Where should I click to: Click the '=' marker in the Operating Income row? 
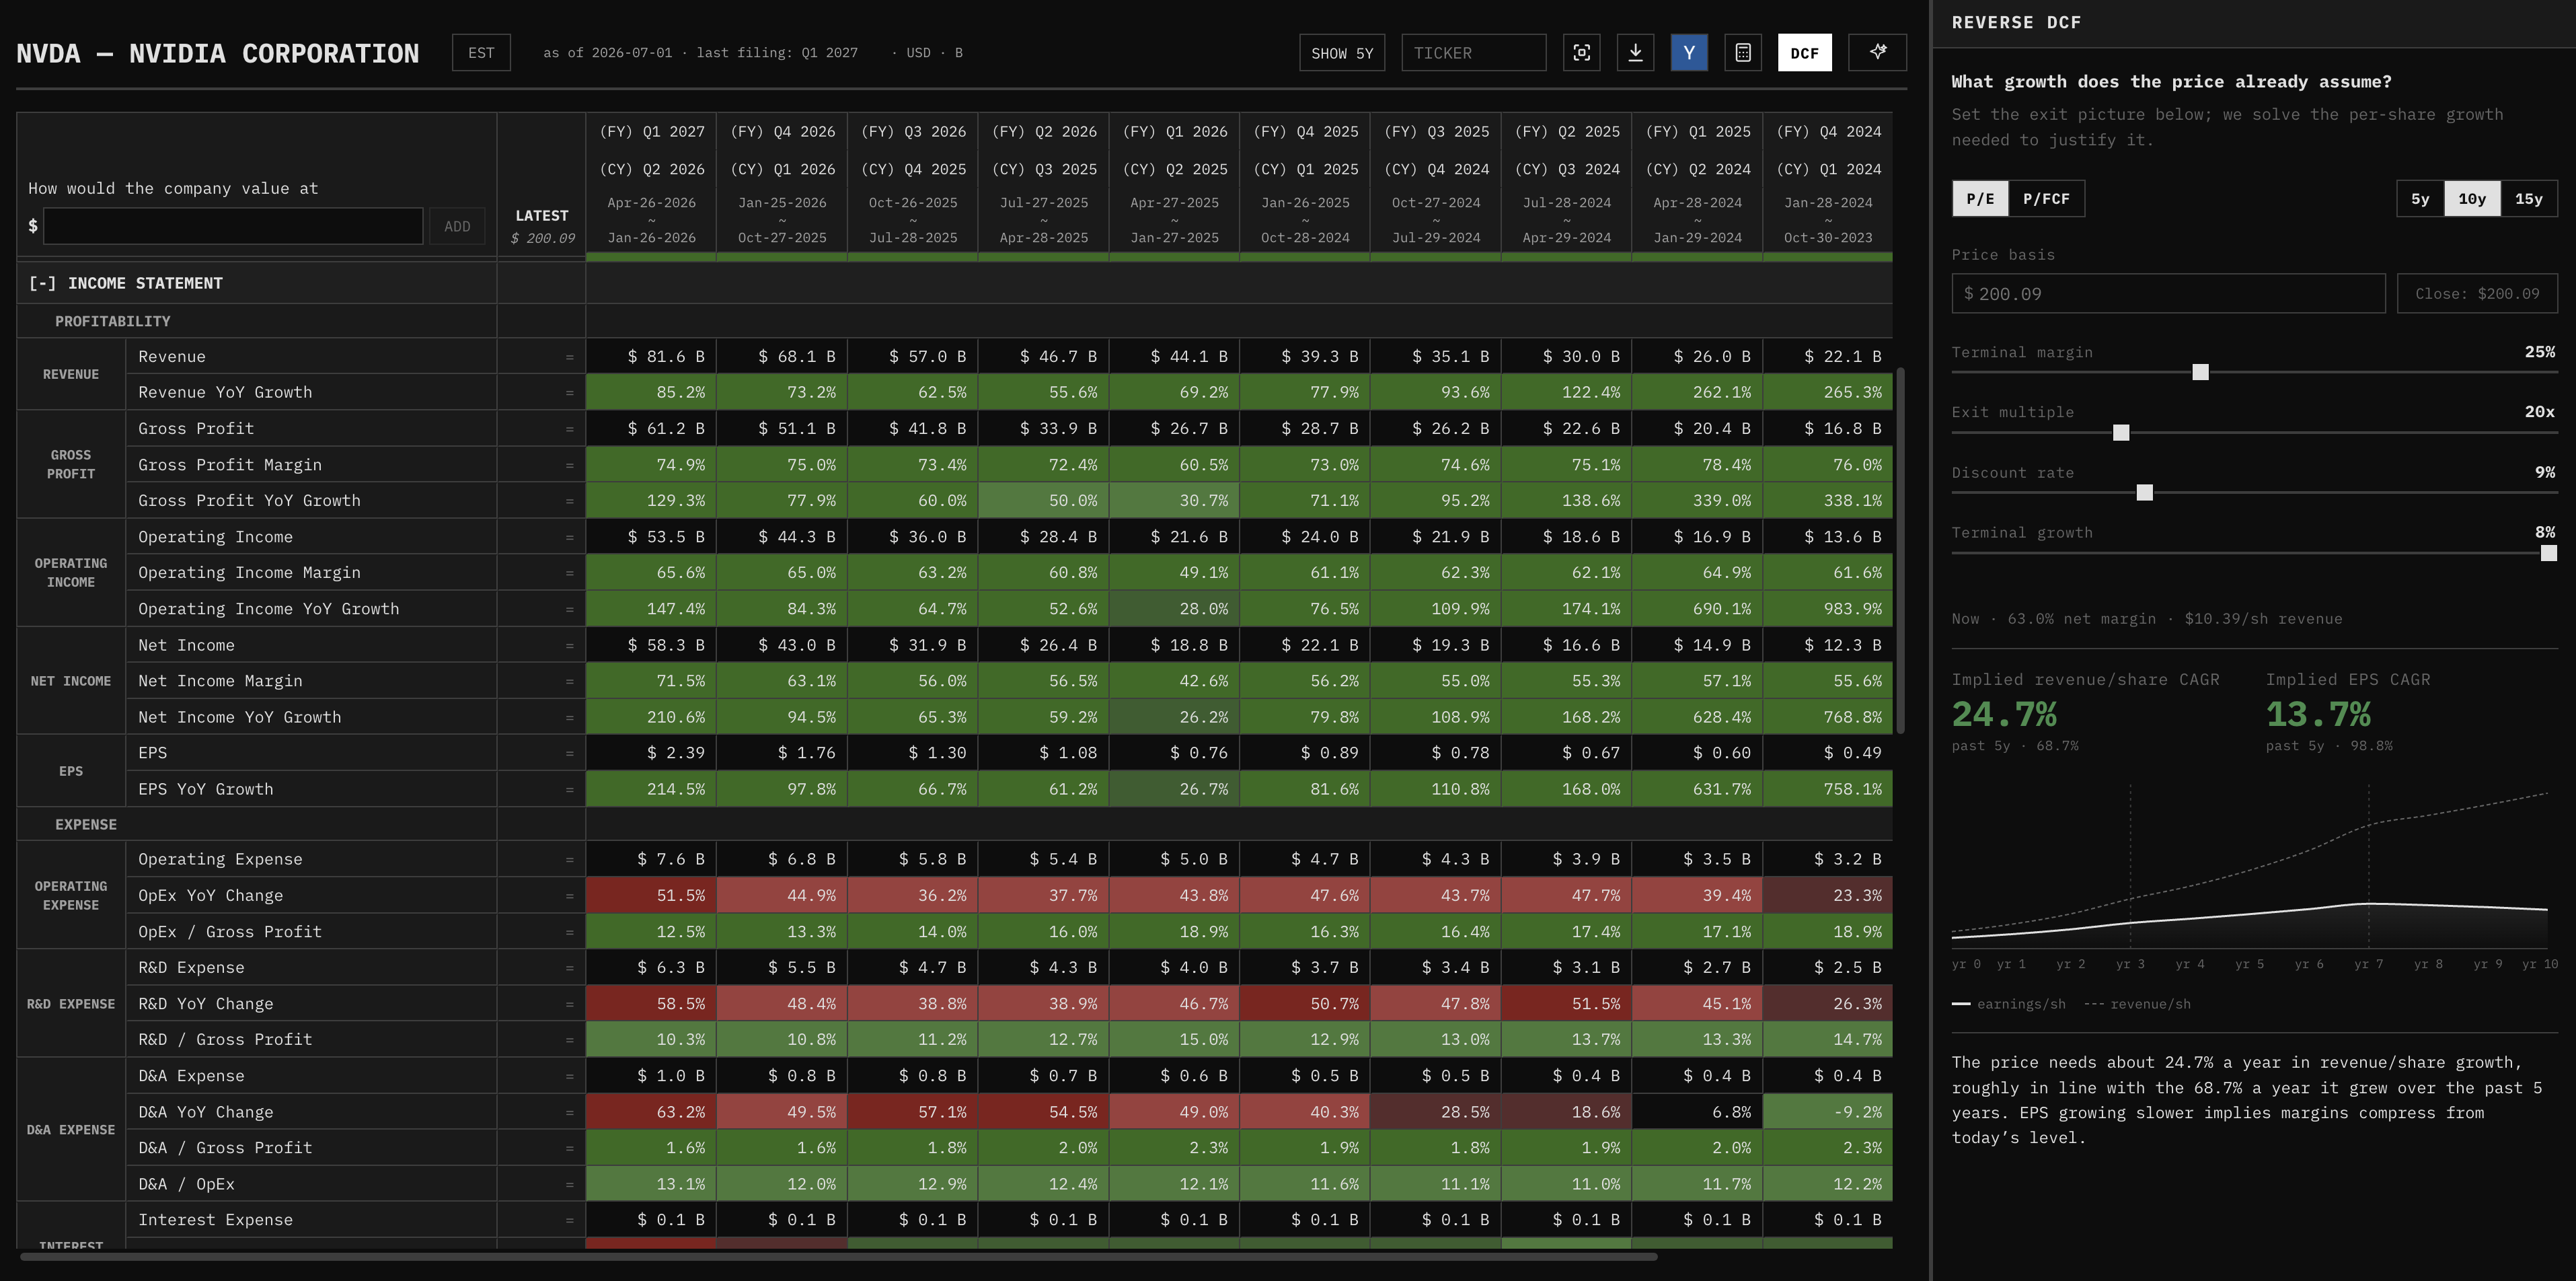click(x=570, y=537)
